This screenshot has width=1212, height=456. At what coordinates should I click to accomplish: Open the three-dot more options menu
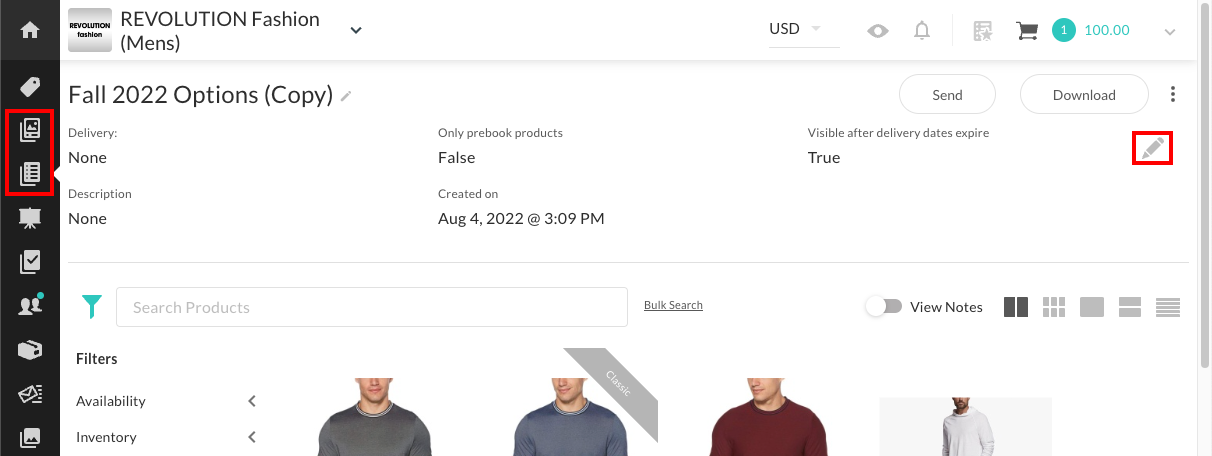click(1173, 95)
